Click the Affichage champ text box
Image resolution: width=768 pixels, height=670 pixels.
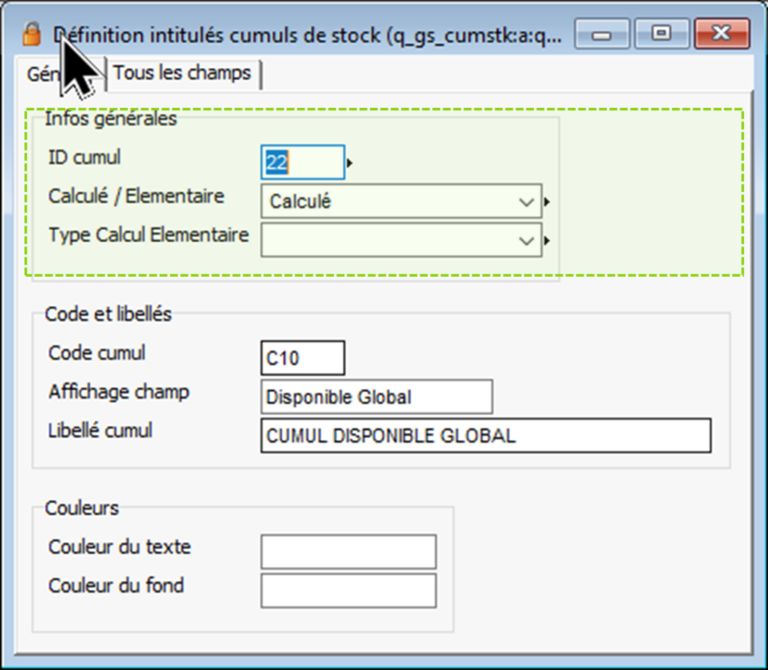[x=376, y=396]
